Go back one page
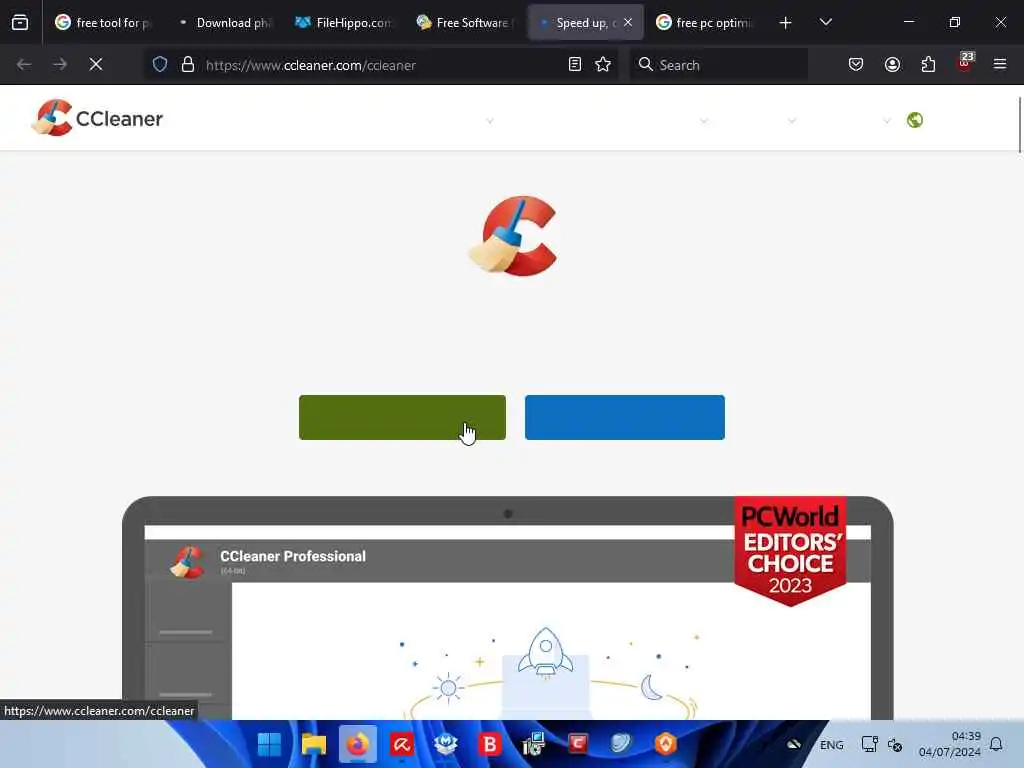The width and height of the screenshot is (1024, 768). tap(24, 64)
